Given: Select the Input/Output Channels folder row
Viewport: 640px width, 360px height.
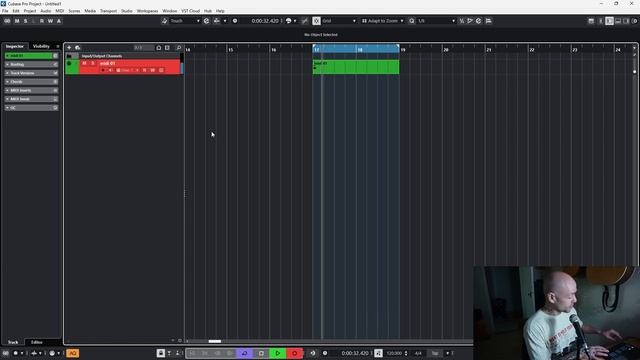Looking at the screenshot, I should pyautogui.click(x=122, y=56).
